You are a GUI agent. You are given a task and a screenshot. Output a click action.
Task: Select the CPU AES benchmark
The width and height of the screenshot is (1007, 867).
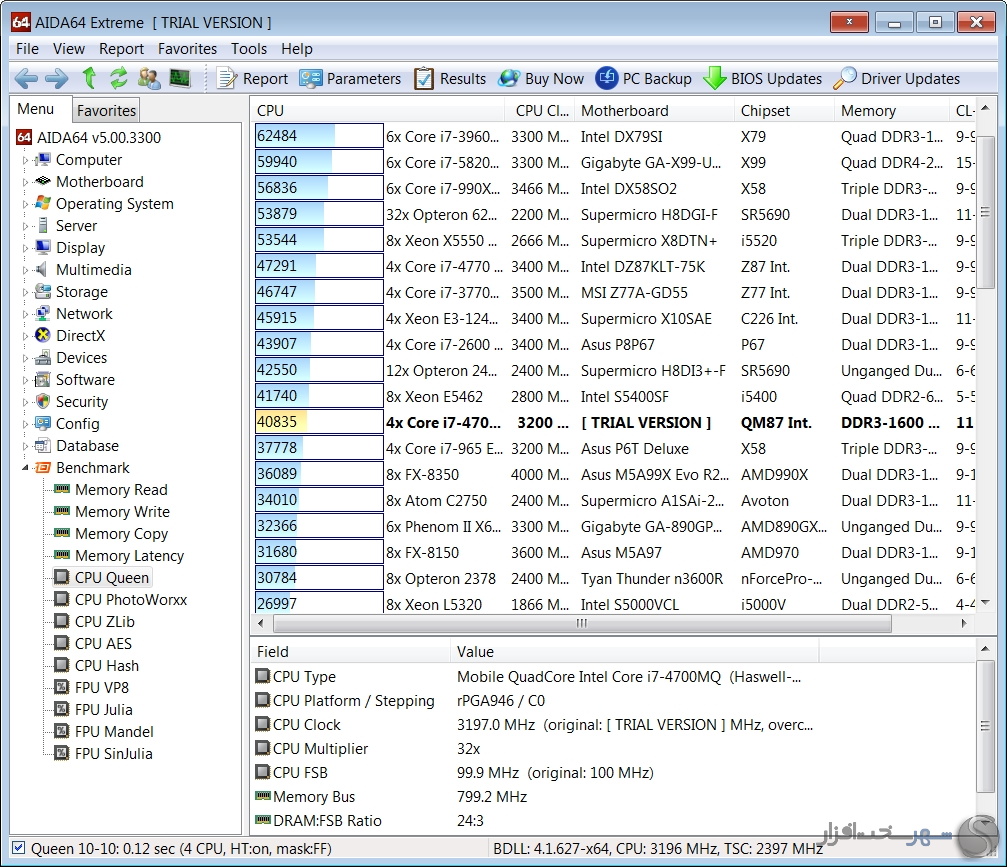coord(103,644)
